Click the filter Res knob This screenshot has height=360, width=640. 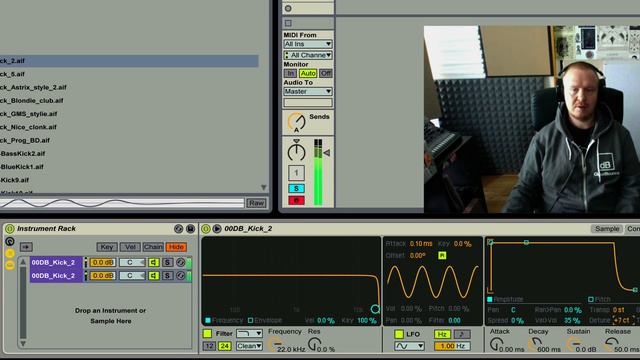(x=314, y=345)
